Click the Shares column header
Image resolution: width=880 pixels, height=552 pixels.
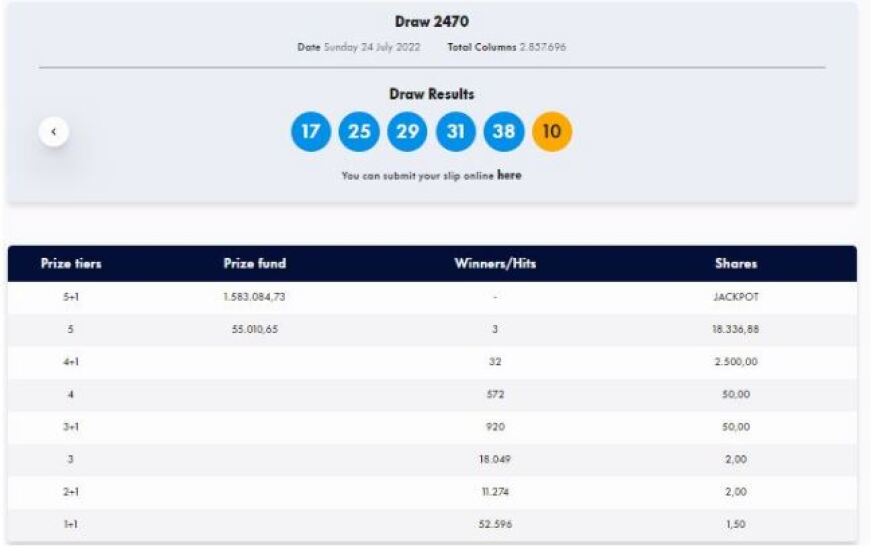(x=735, y=264)
